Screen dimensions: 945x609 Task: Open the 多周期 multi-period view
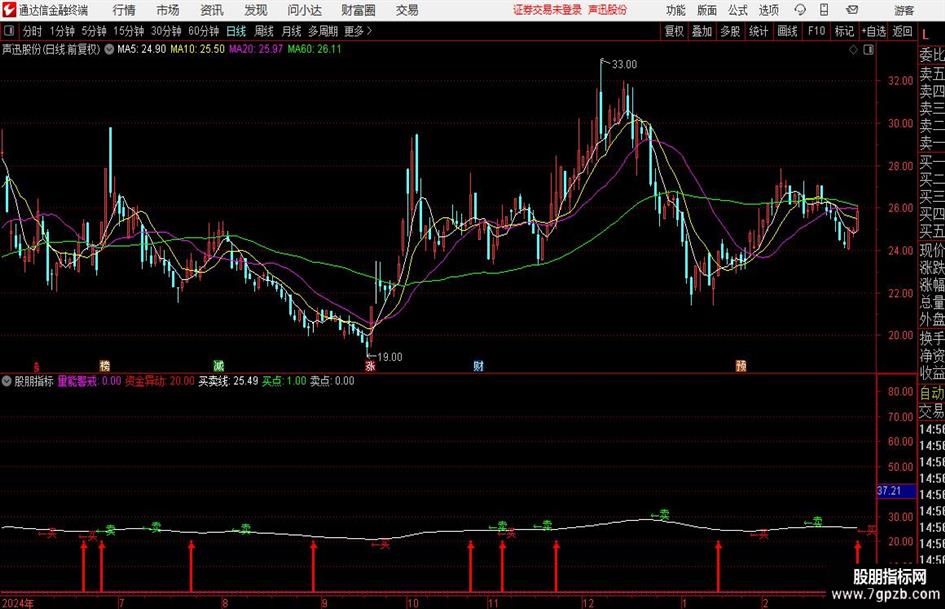pos(323,31)
